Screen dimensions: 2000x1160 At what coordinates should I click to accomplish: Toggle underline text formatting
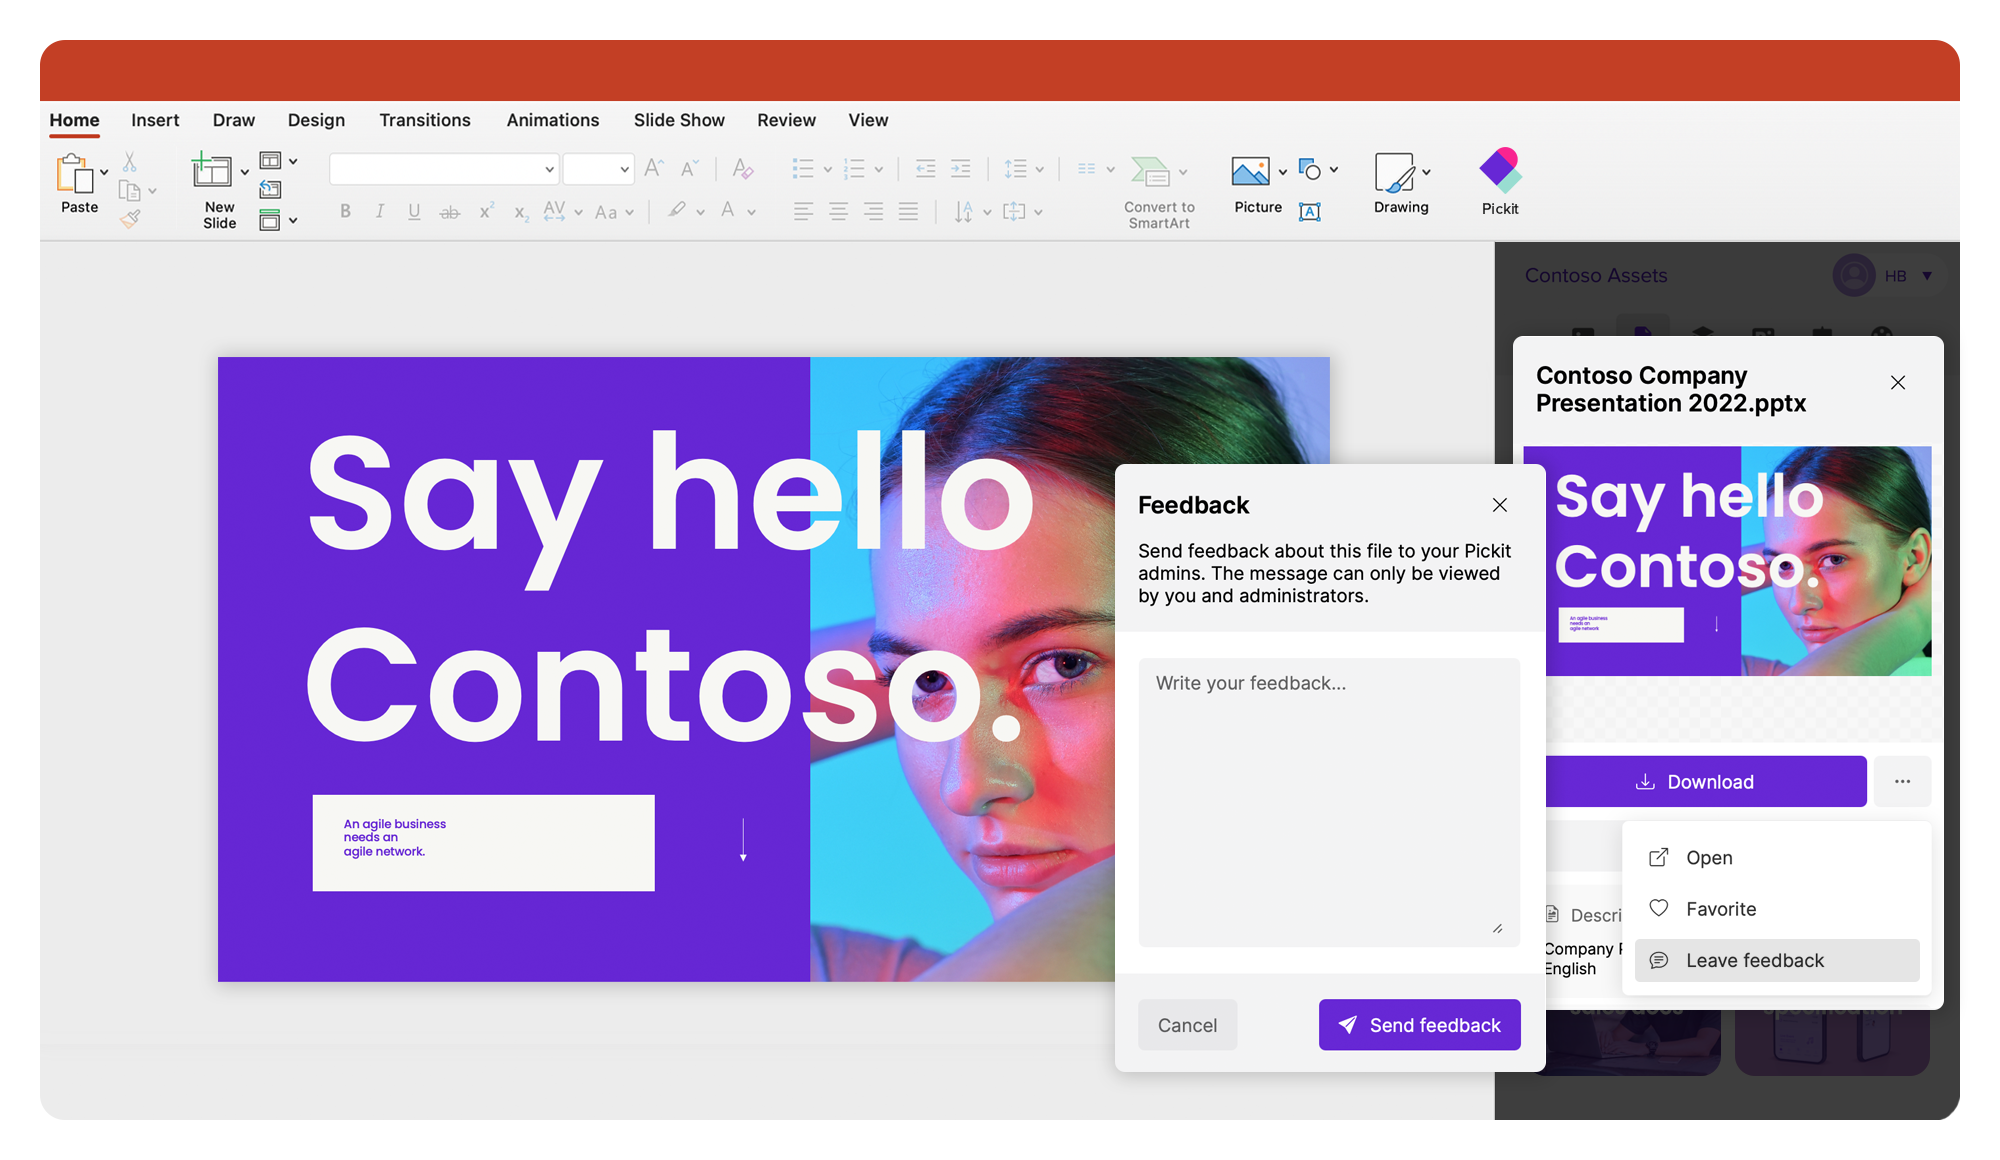(414, 211)
